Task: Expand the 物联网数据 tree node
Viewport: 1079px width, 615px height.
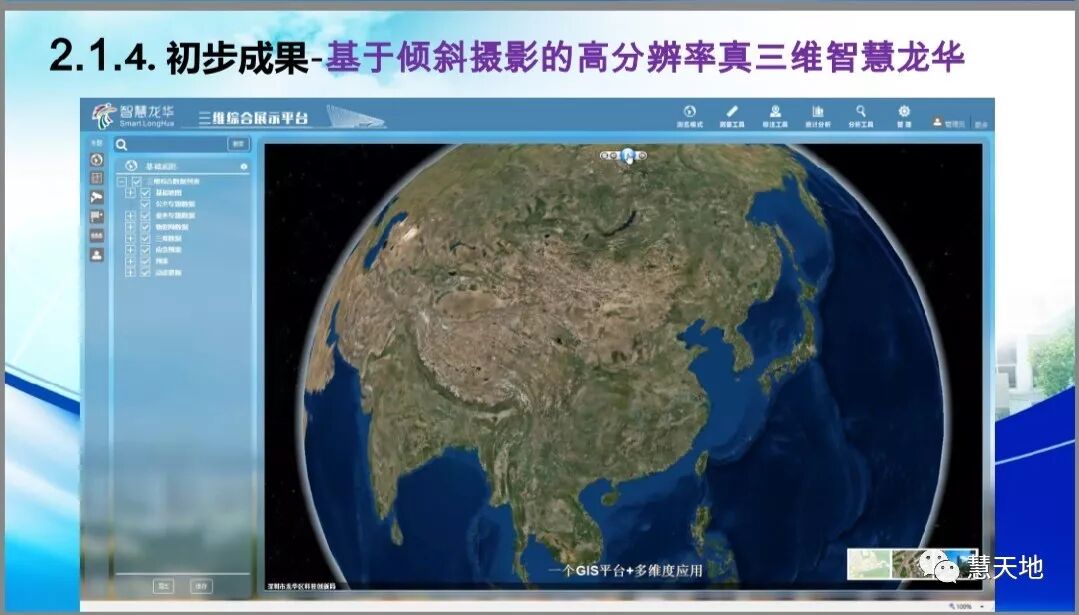Action: coord(130,227)
